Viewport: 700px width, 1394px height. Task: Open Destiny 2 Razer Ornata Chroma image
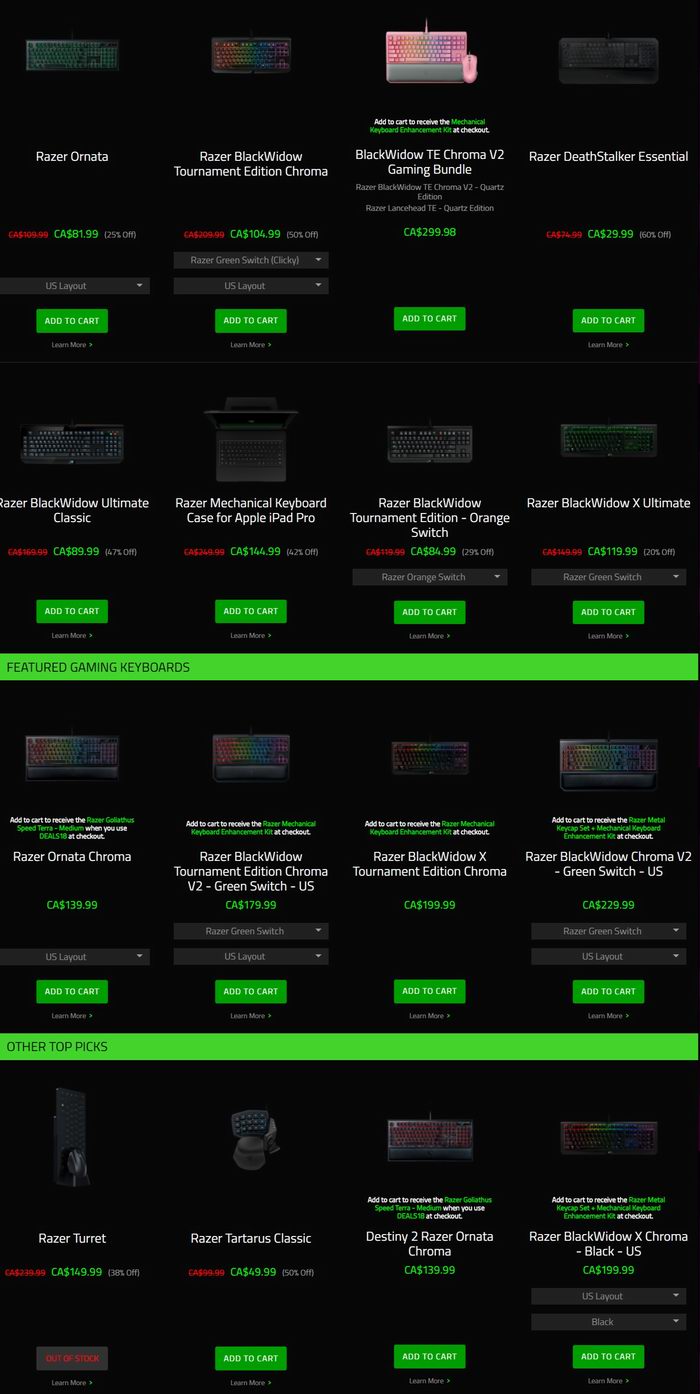pos(430,1138)
